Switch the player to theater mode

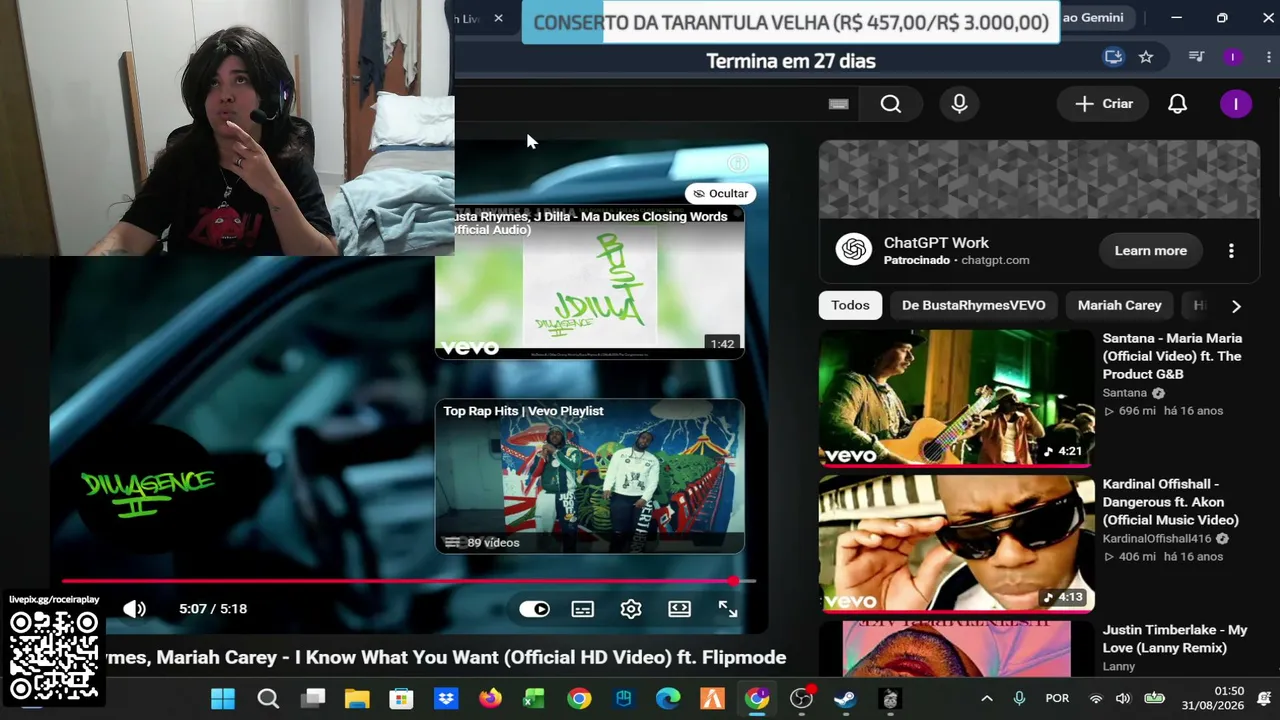[679, 609]
